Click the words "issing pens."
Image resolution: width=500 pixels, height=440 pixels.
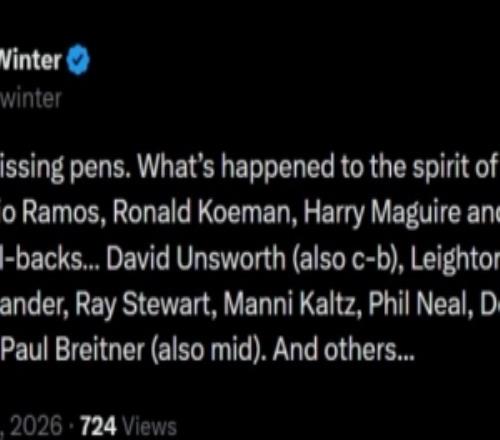(x=65, y=168)
